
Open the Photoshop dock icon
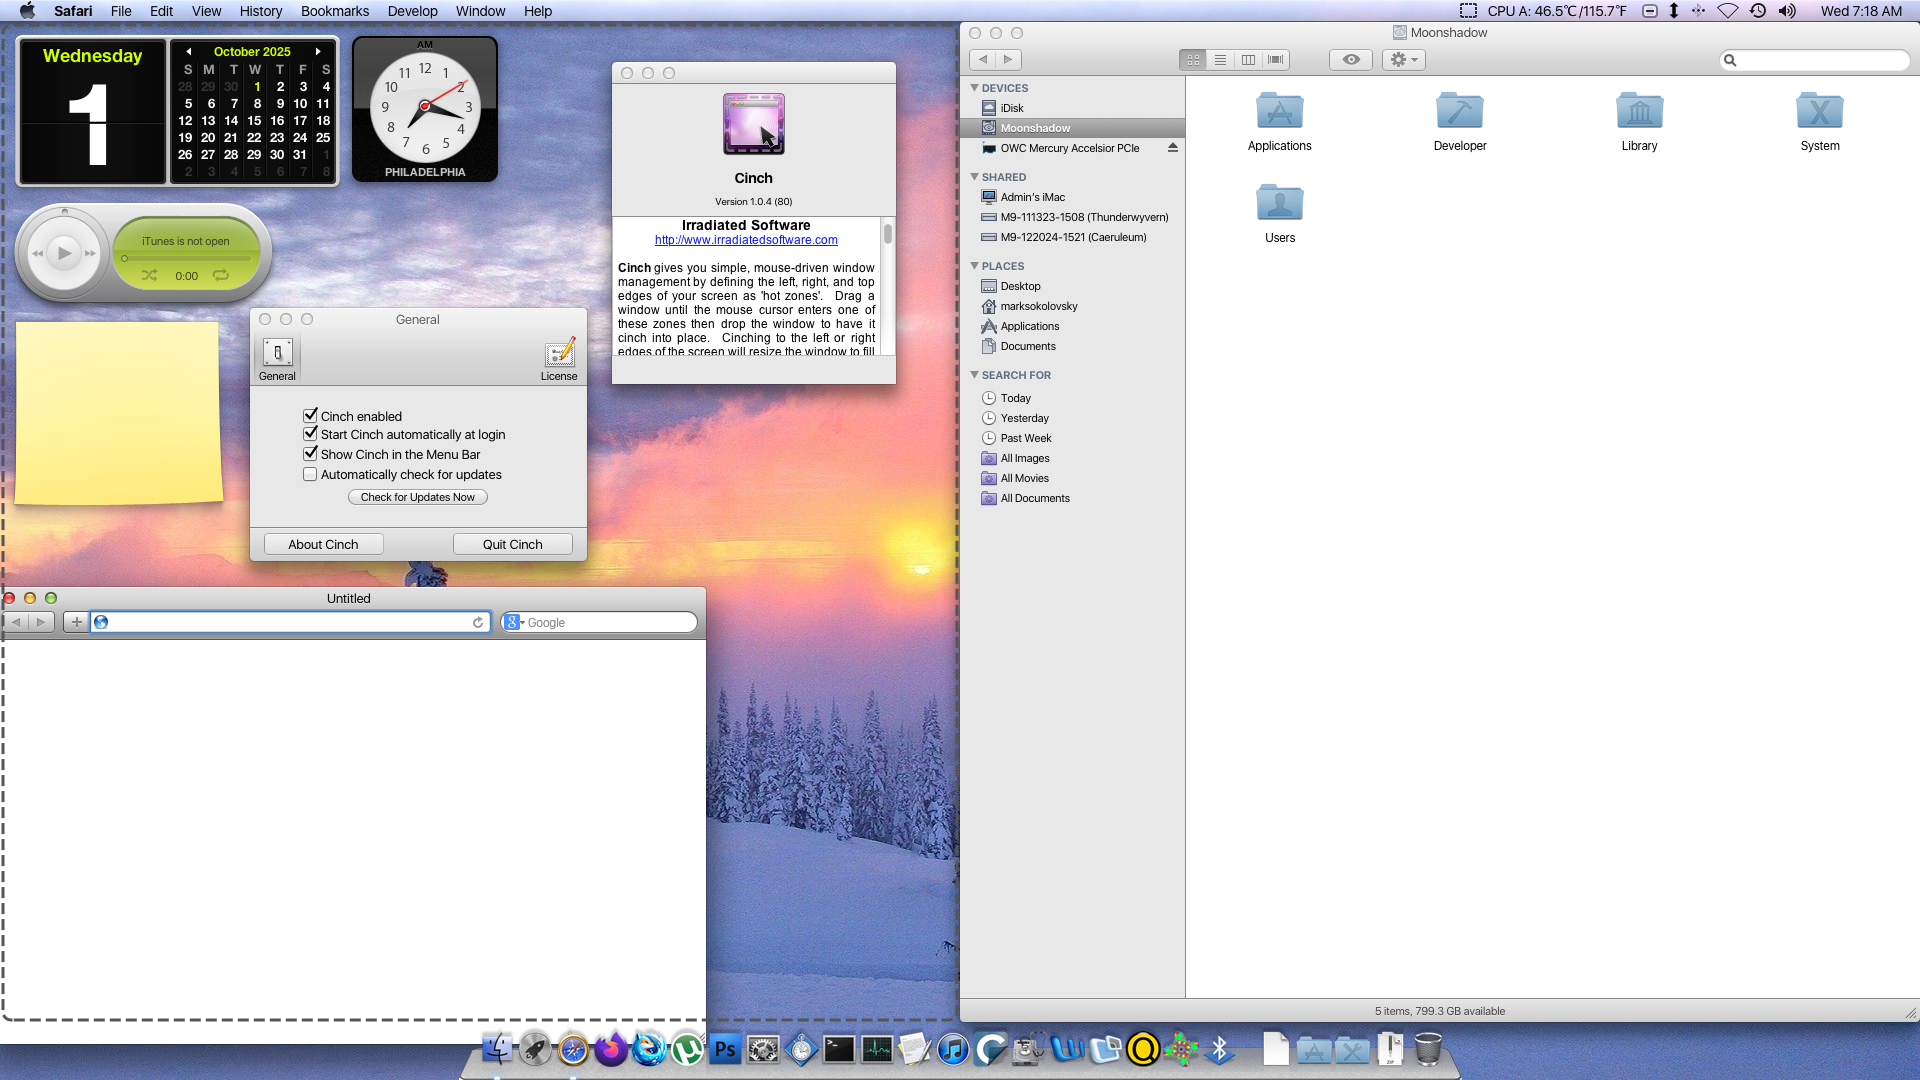(x=725, y=1049)
